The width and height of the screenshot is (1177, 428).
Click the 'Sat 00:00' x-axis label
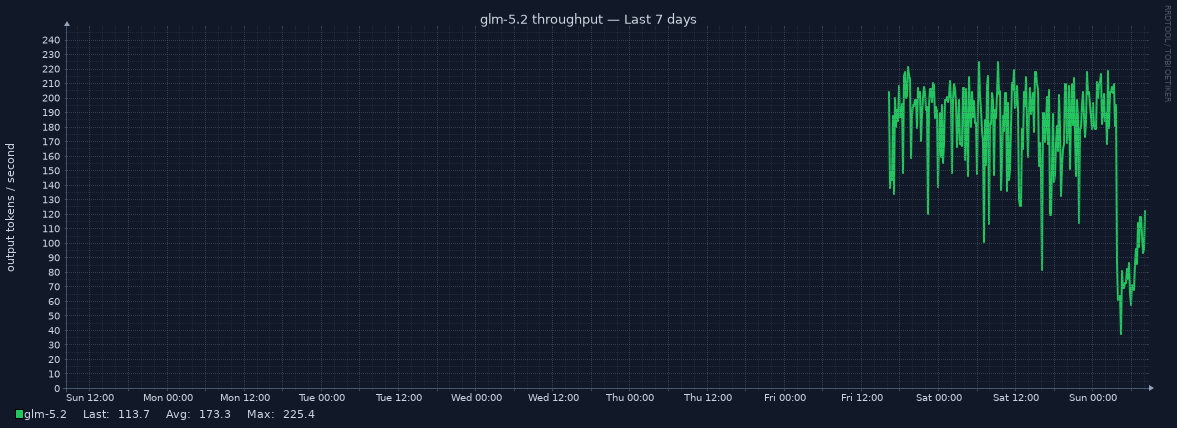[939, 398]
